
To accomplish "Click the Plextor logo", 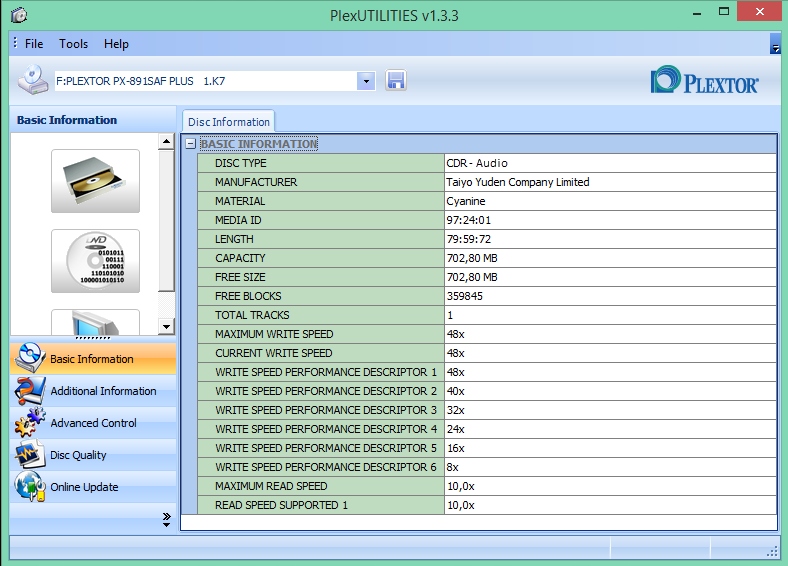I will (705, 82).
